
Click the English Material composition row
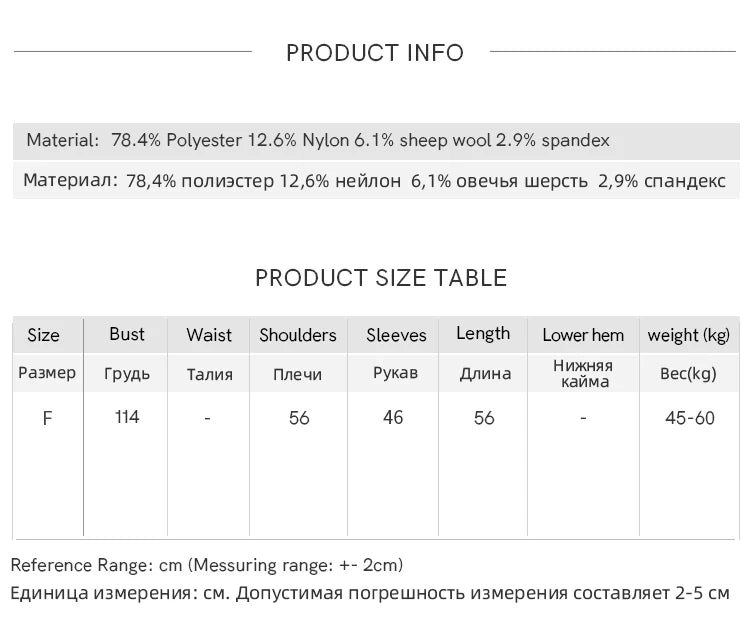pos(318,141)
